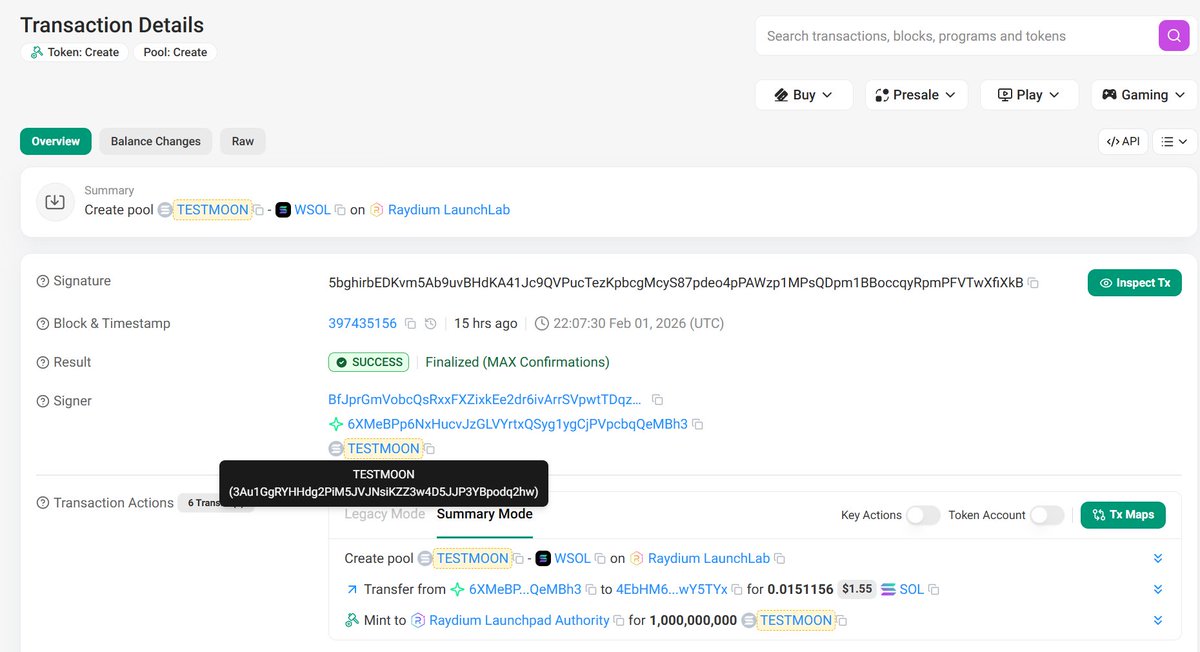
Task: Open block 397435156 link
Action: pos(363,324)
